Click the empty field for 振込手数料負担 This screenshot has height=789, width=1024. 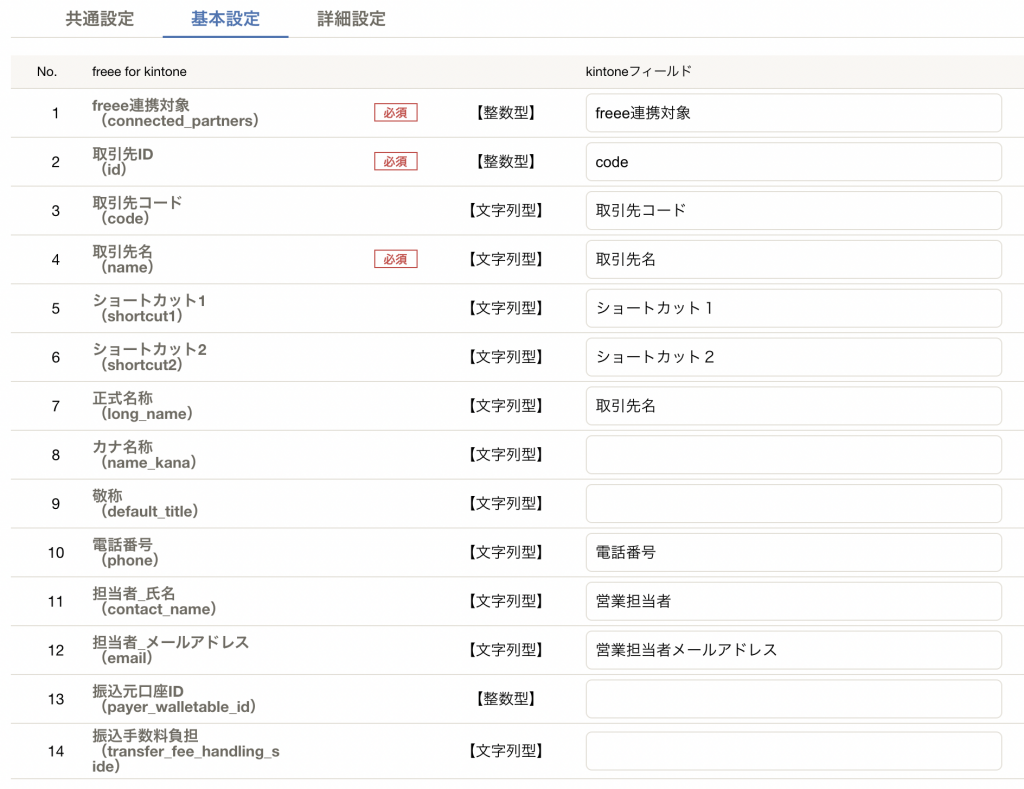pos(793,751)
